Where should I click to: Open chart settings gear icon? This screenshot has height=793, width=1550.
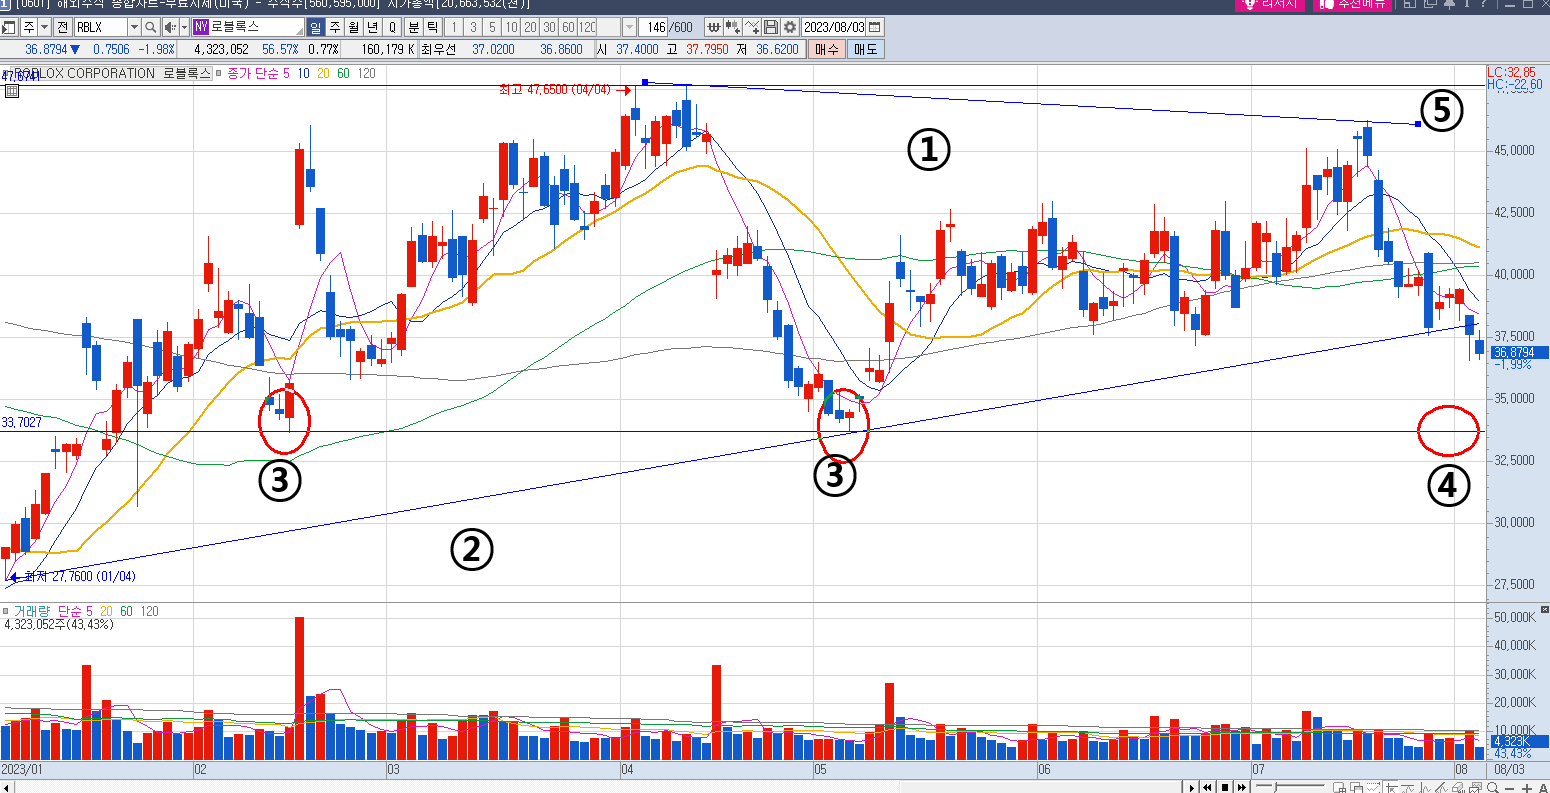[x=790, y=27]
